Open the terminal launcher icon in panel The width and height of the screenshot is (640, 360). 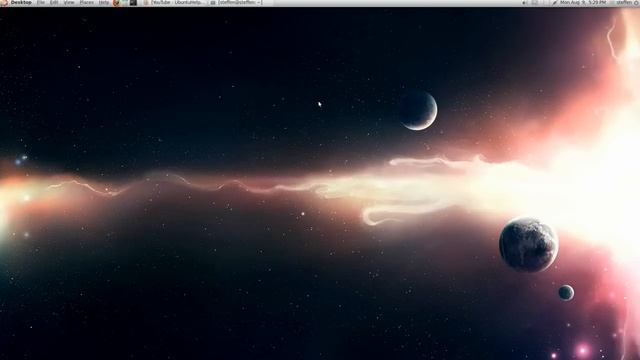click(133, 2)
